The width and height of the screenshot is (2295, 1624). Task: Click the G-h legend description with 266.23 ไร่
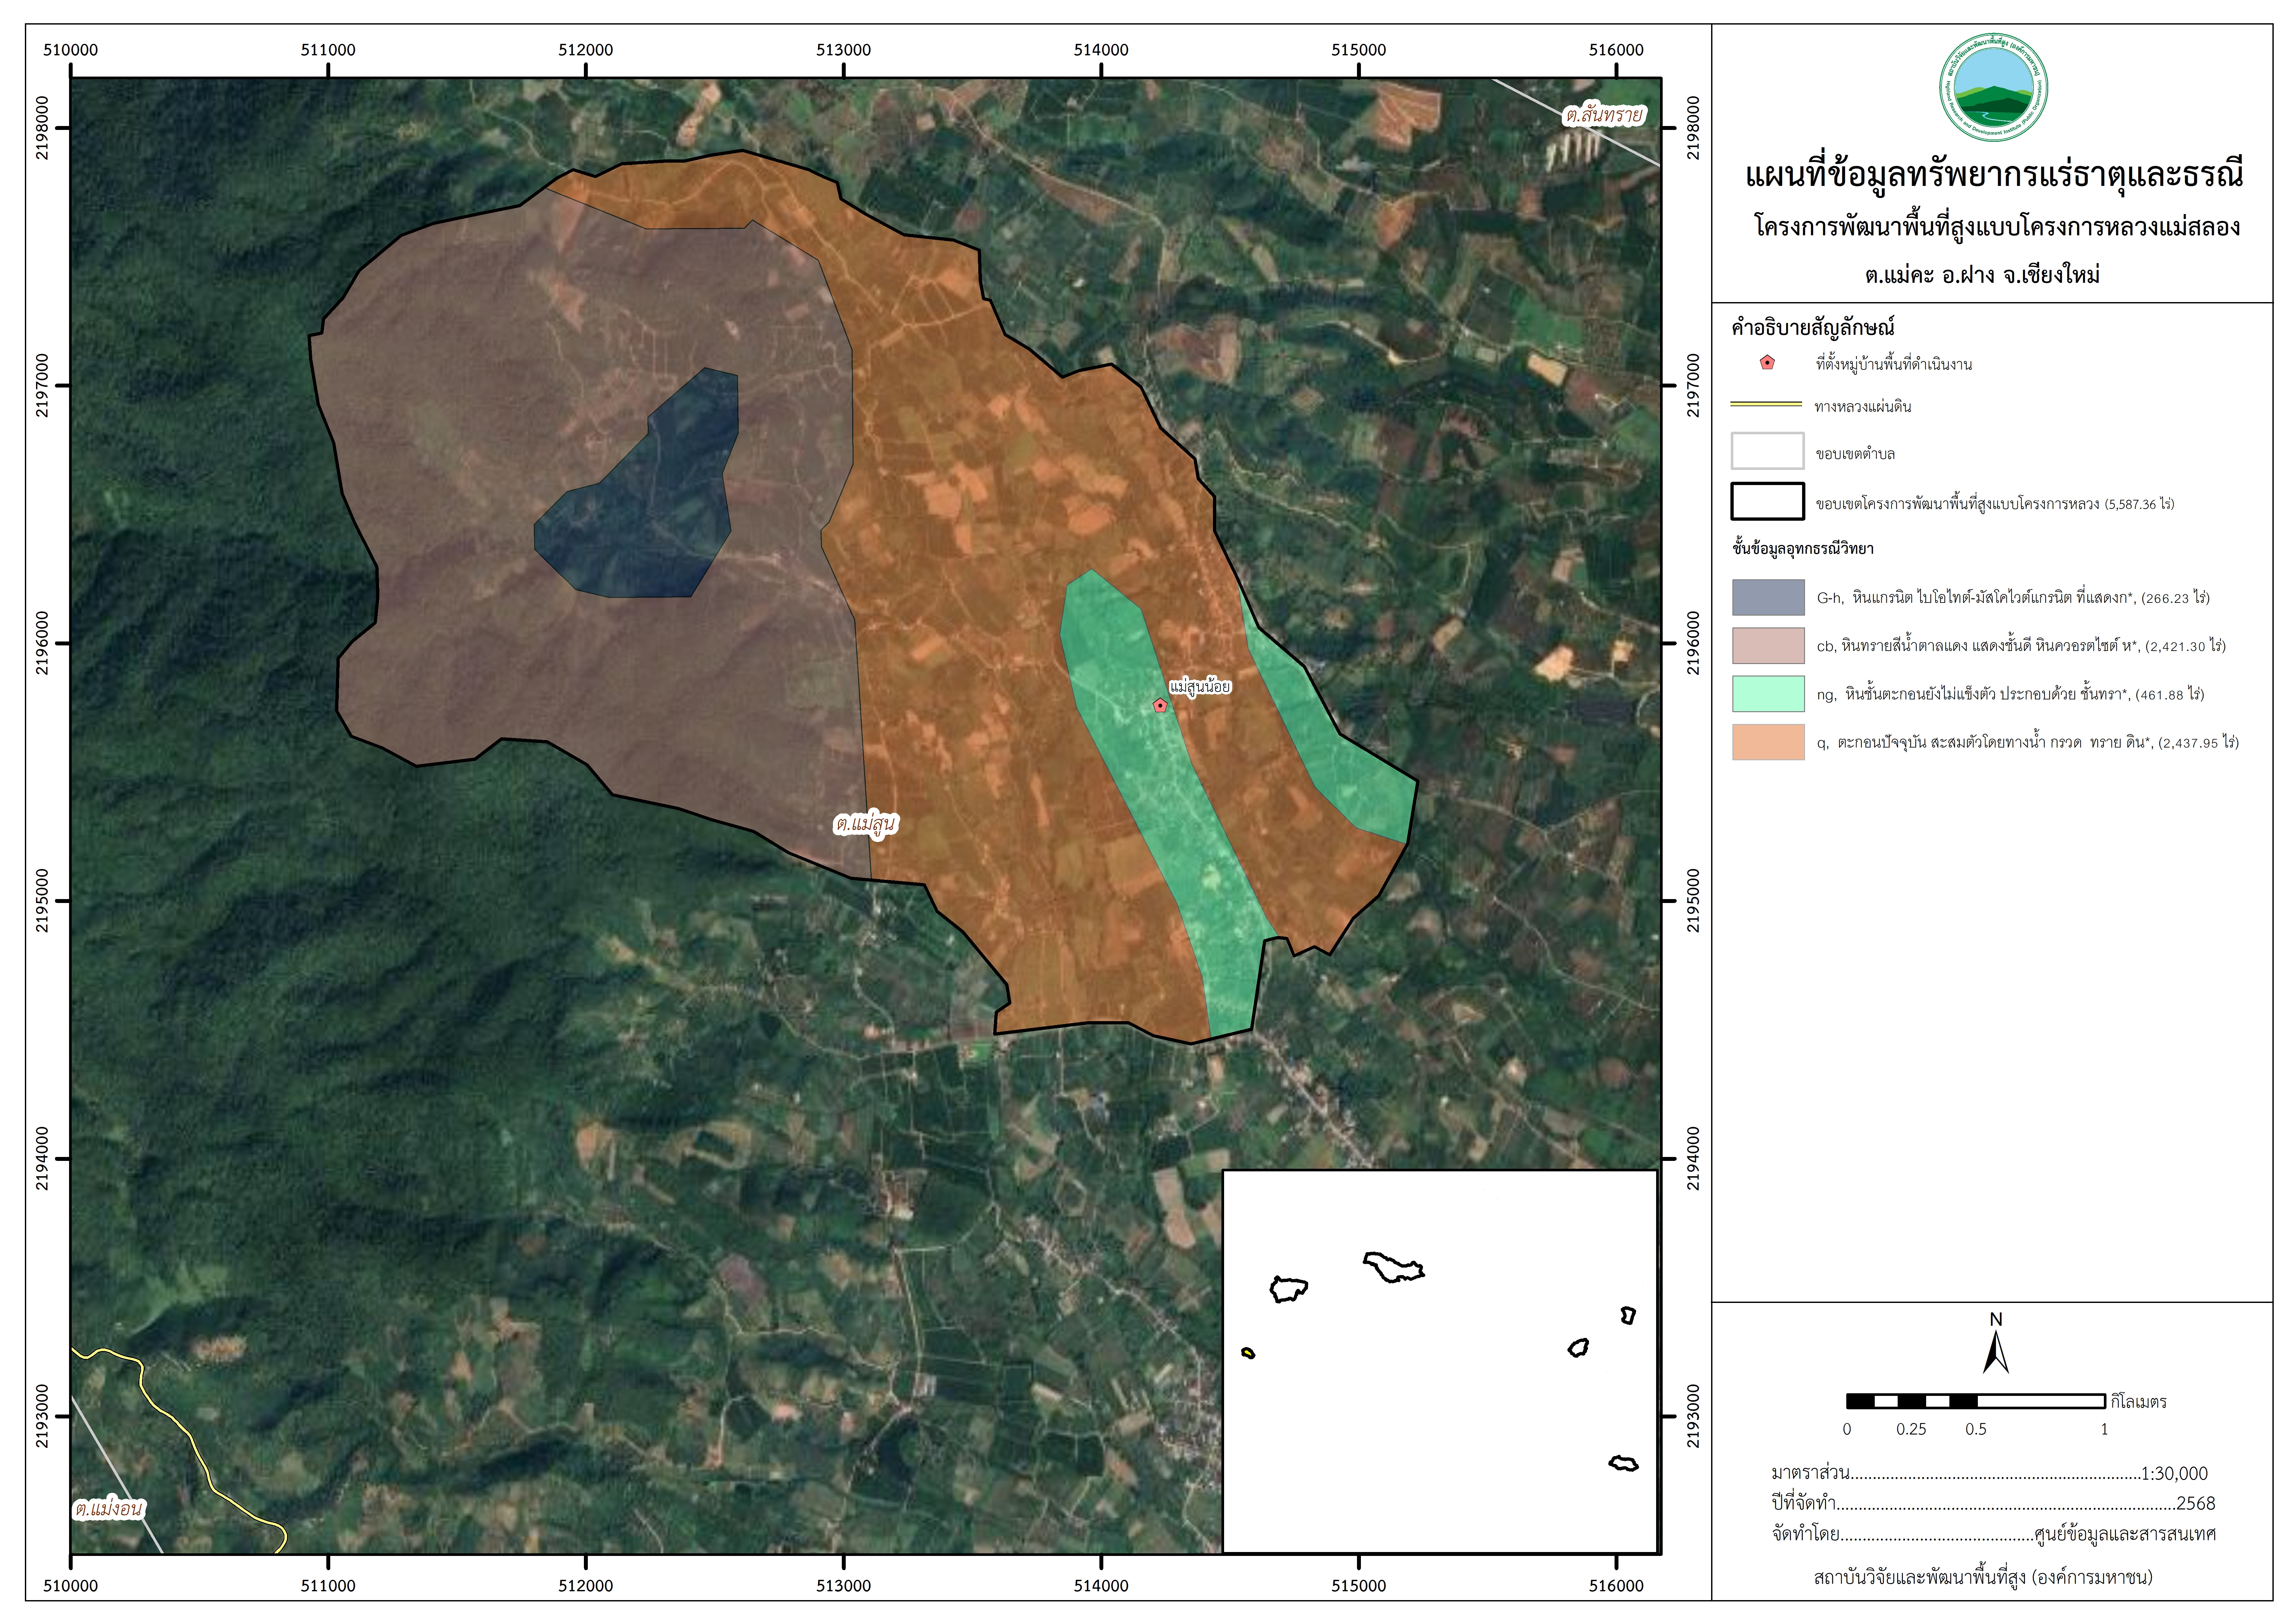pos(2013,598)
